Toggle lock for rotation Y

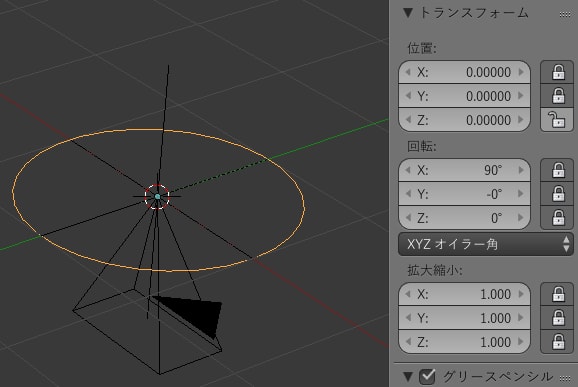tap(557, 194)
